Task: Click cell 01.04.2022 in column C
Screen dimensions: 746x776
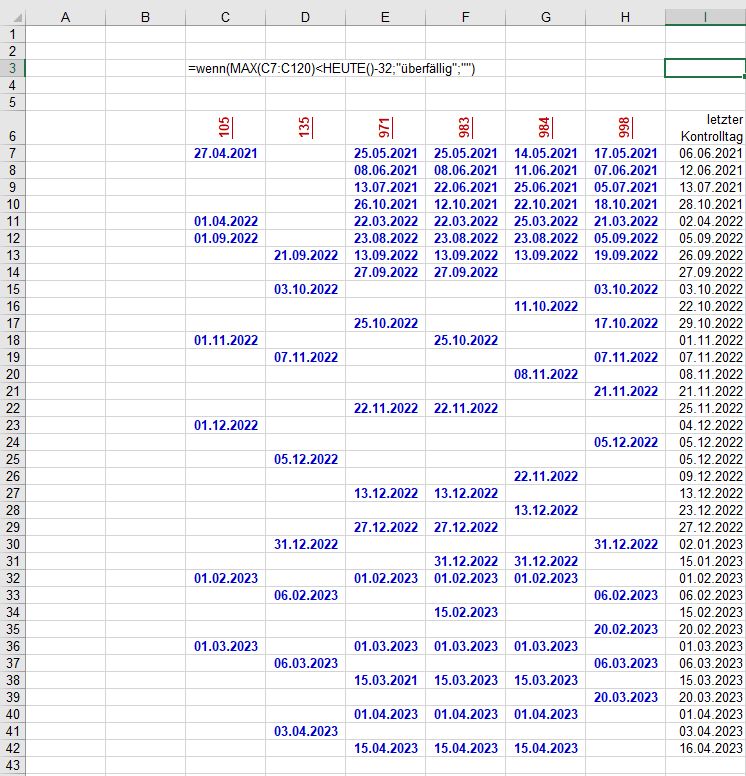Action: coord(225,221)
